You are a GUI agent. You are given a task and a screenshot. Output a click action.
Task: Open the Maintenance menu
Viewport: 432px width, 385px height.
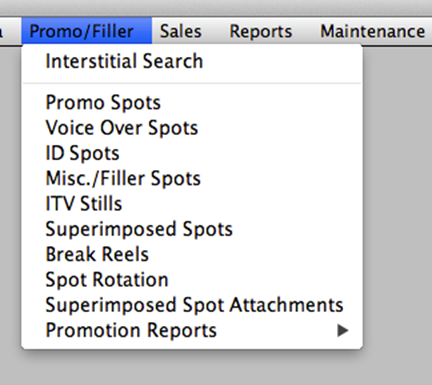[373, 31]
